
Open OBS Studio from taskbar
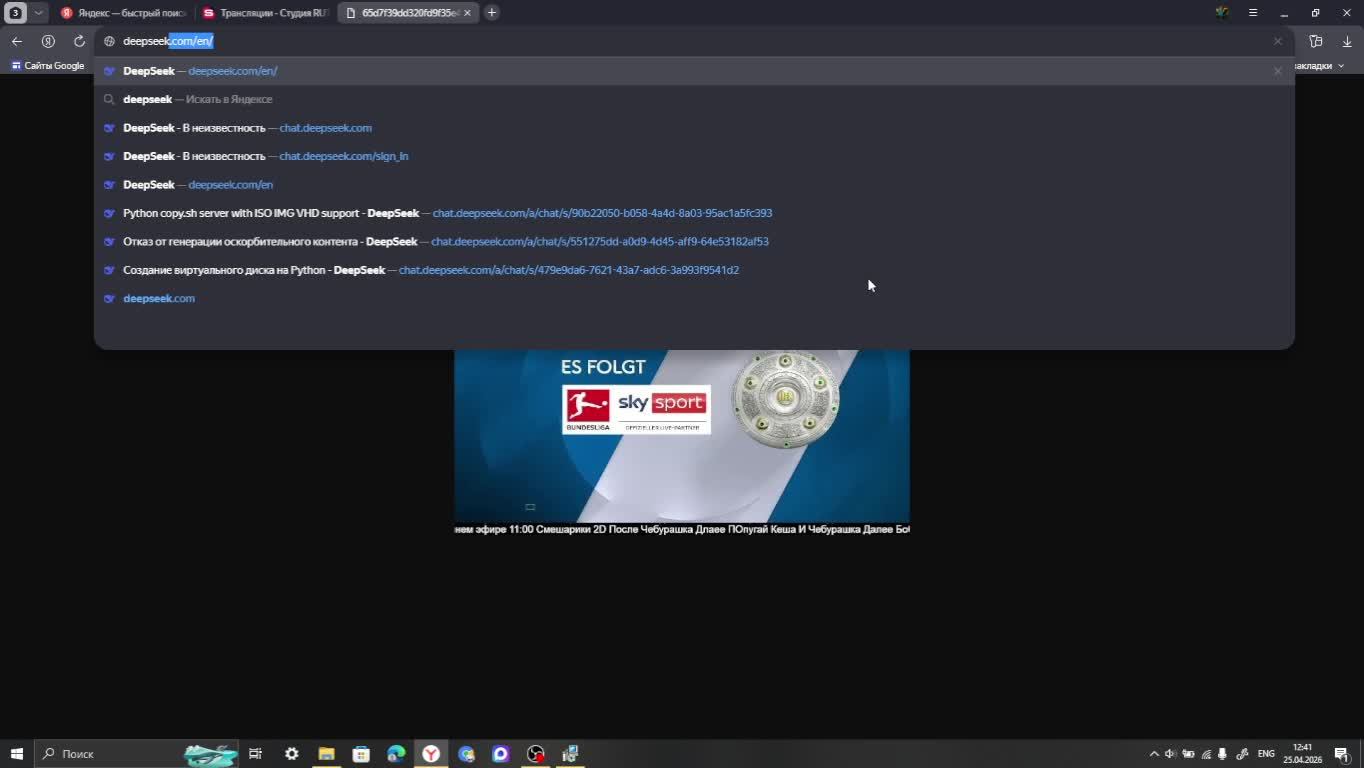[x=536, y=754]
